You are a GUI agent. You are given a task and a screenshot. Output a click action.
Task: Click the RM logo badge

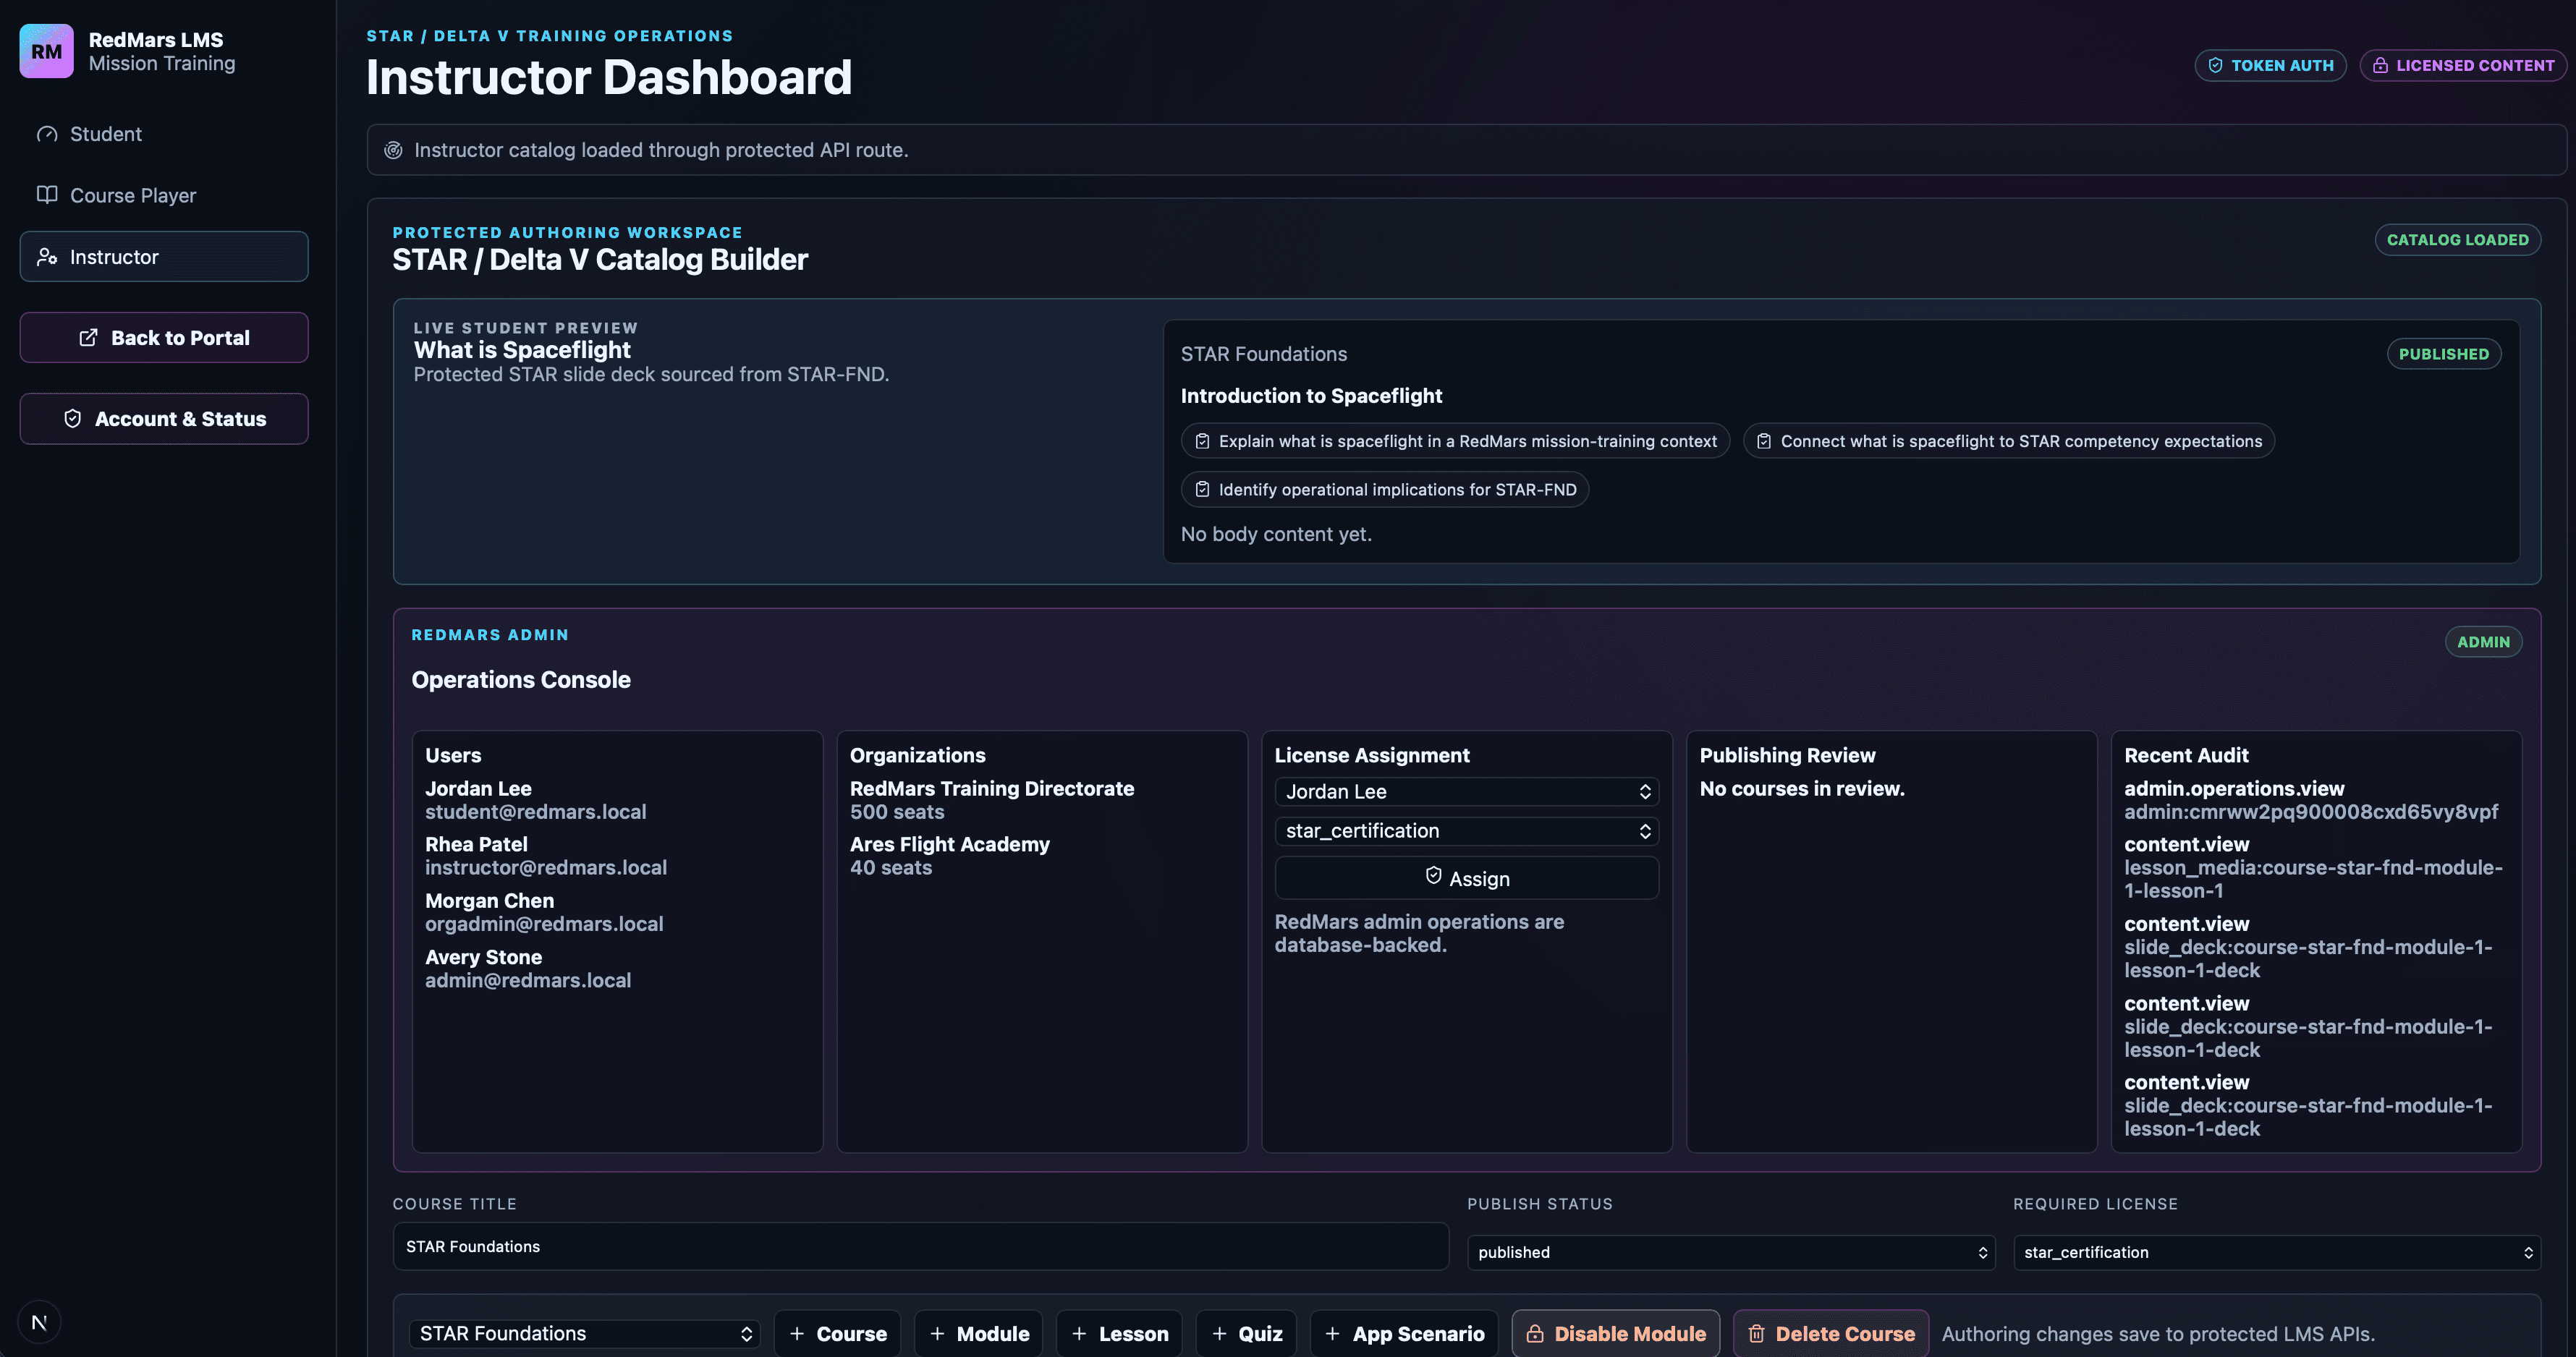pyautogui.click(x=46, y=51)
